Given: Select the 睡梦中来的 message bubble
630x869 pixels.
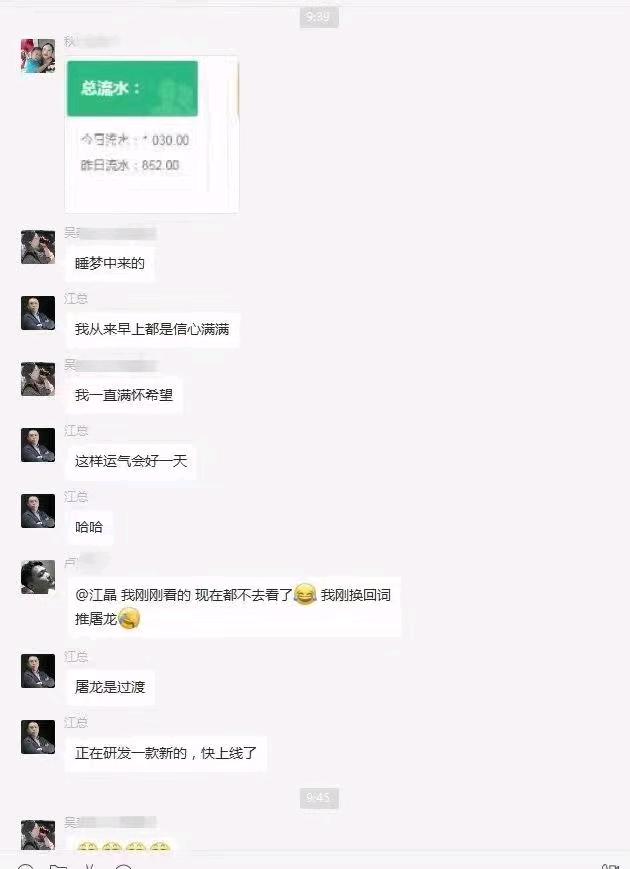Looking at the screenshot, I should [x=110, y=263].
